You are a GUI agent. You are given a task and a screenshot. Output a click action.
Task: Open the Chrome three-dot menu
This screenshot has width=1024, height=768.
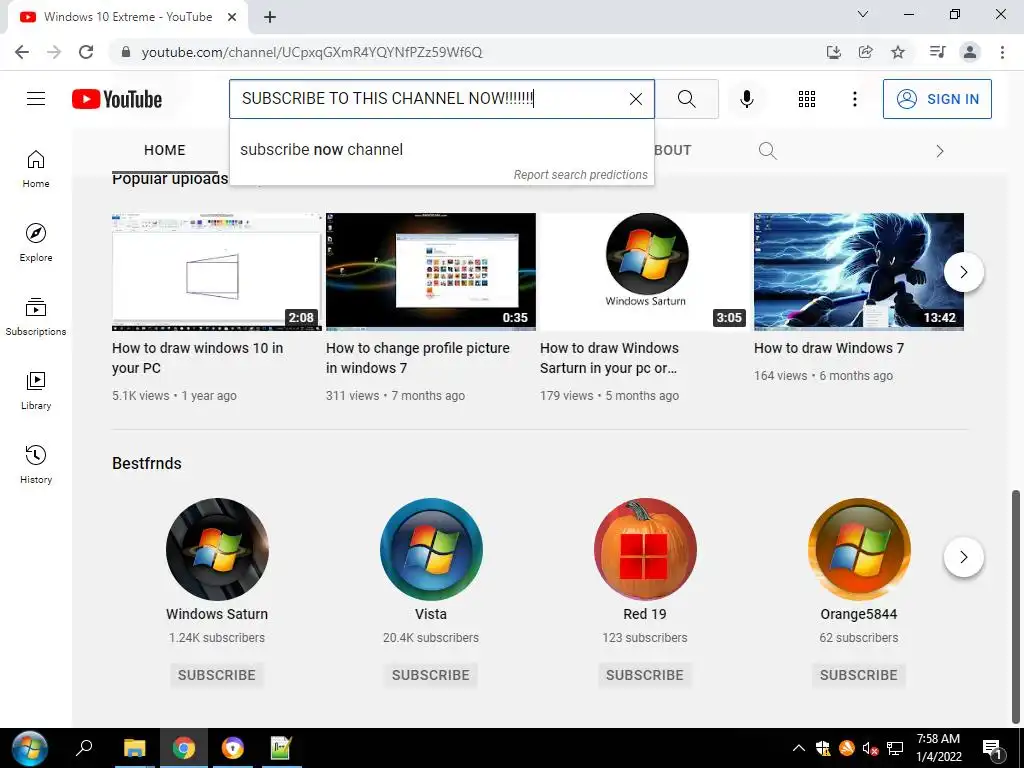(x=1002, y=52)
